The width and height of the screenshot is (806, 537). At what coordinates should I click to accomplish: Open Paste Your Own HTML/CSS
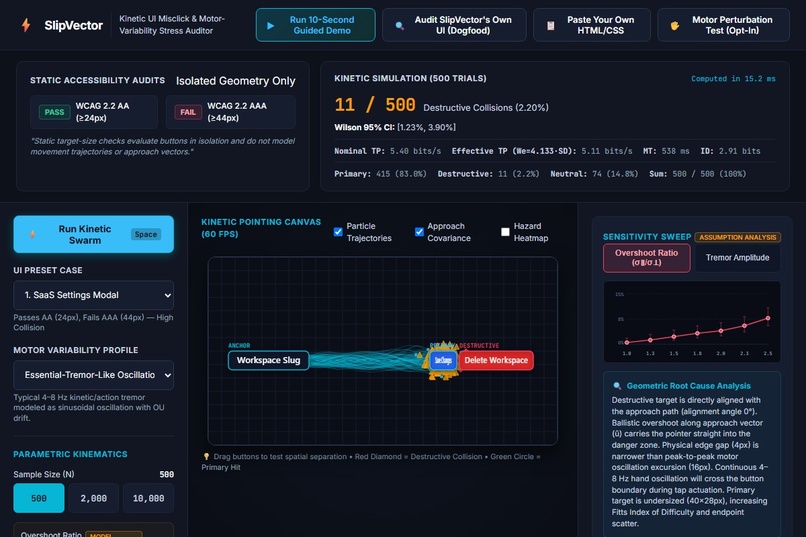click(x=592, y=25)
